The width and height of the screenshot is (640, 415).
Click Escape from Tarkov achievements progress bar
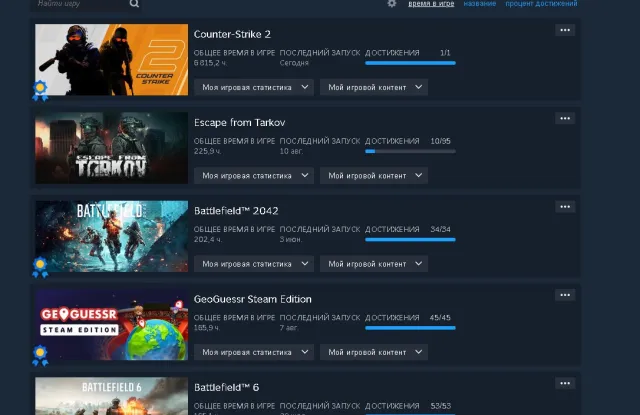click(x=410, y=151)
